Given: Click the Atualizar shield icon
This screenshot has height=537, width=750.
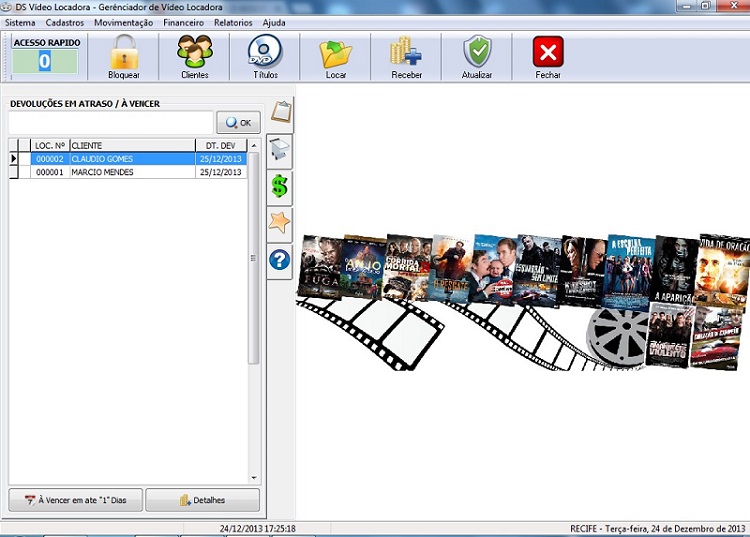Looking at the screenshot, I should click(477, 51).
